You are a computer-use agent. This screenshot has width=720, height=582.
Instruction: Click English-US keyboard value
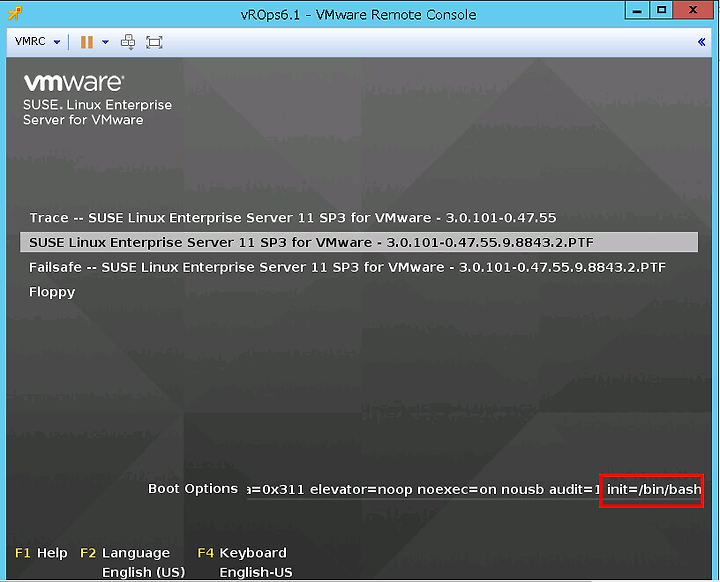tap(256, 572)
